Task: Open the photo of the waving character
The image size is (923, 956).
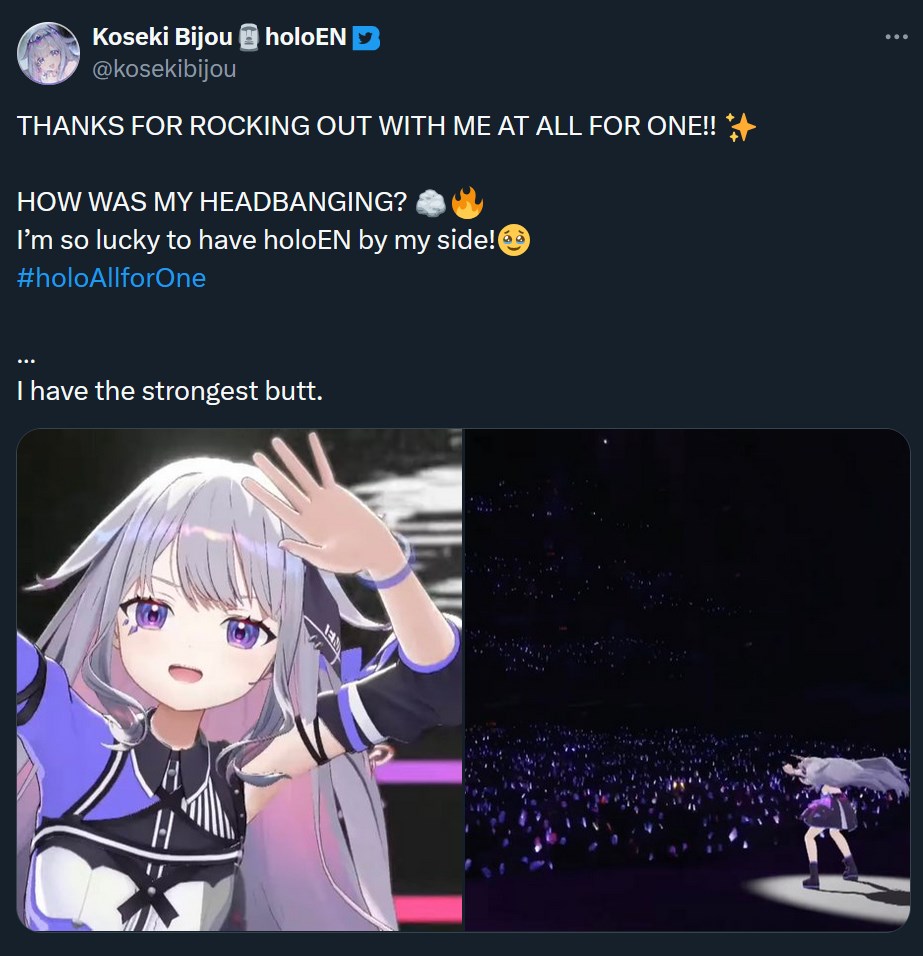Action: 240,680
